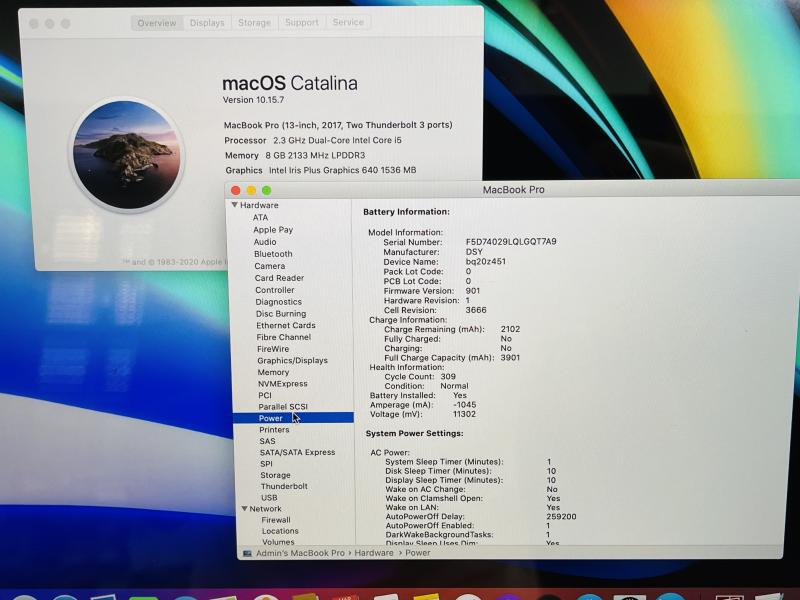Click the Graphics Intel Iris Plus line
The height and width of the screenshot is (600, 800).
point(320,170)
